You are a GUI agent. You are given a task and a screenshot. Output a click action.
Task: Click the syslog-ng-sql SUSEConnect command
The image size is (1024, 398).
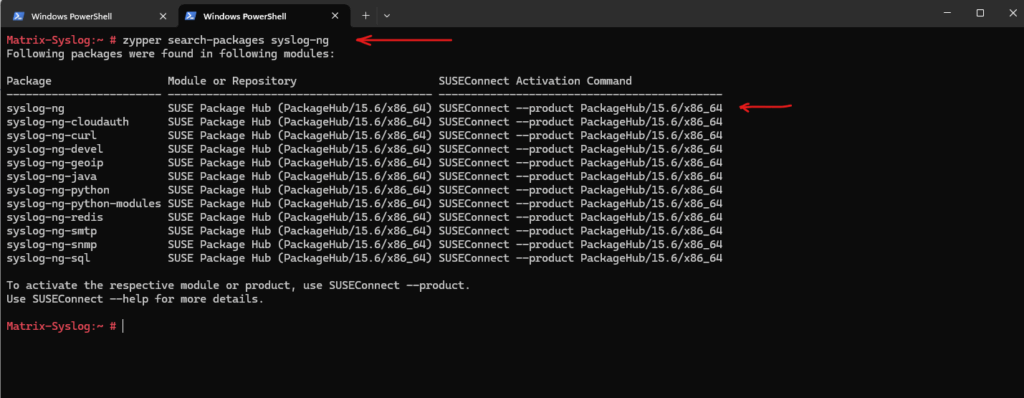click(581, 259)
